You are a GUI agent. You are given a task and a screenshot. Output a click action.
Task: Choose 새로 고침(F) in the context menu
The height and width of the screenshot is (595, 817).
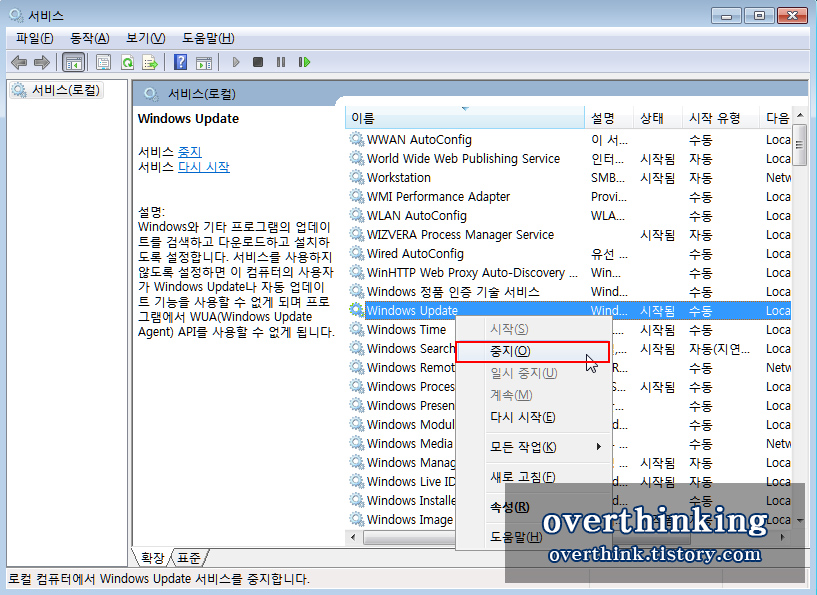[x=533, y=477]
